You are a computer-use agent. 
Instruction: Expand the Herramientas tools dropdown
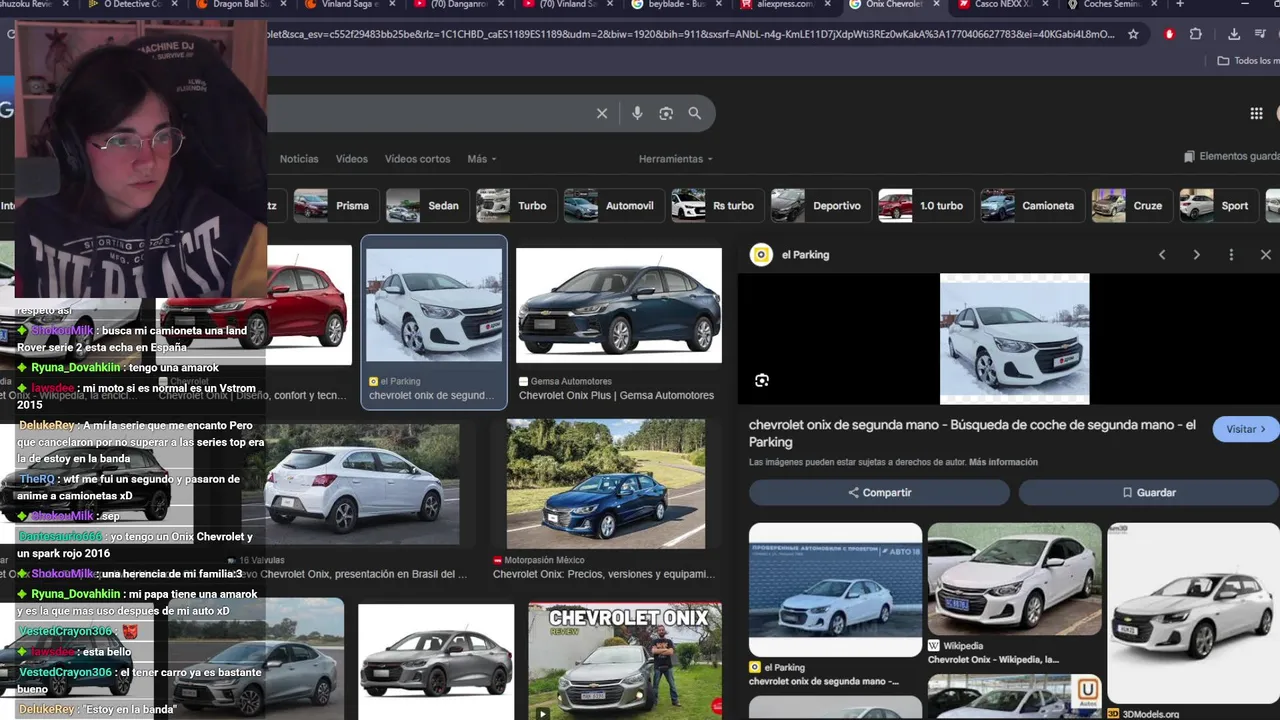(676, 159)
